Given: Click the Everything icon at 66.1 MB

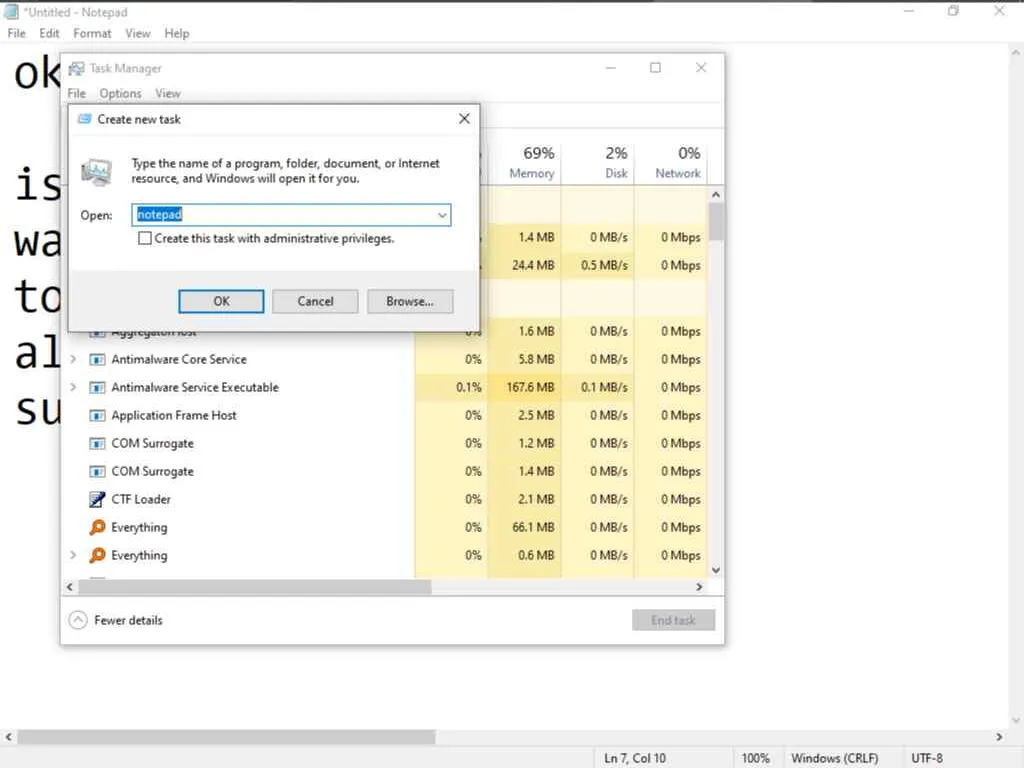Looking at the screenshot, I should pyautogui.click(x=97, y=528).
